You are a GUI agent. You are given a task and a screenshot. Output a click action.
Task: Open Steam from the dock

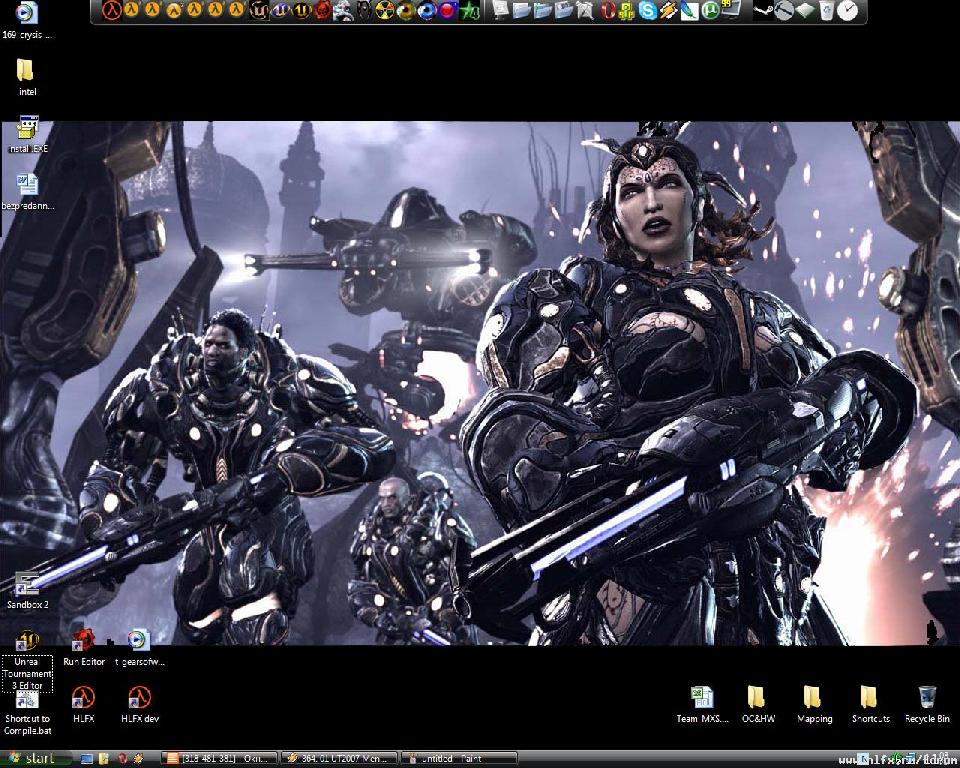[x=763, y=10]
